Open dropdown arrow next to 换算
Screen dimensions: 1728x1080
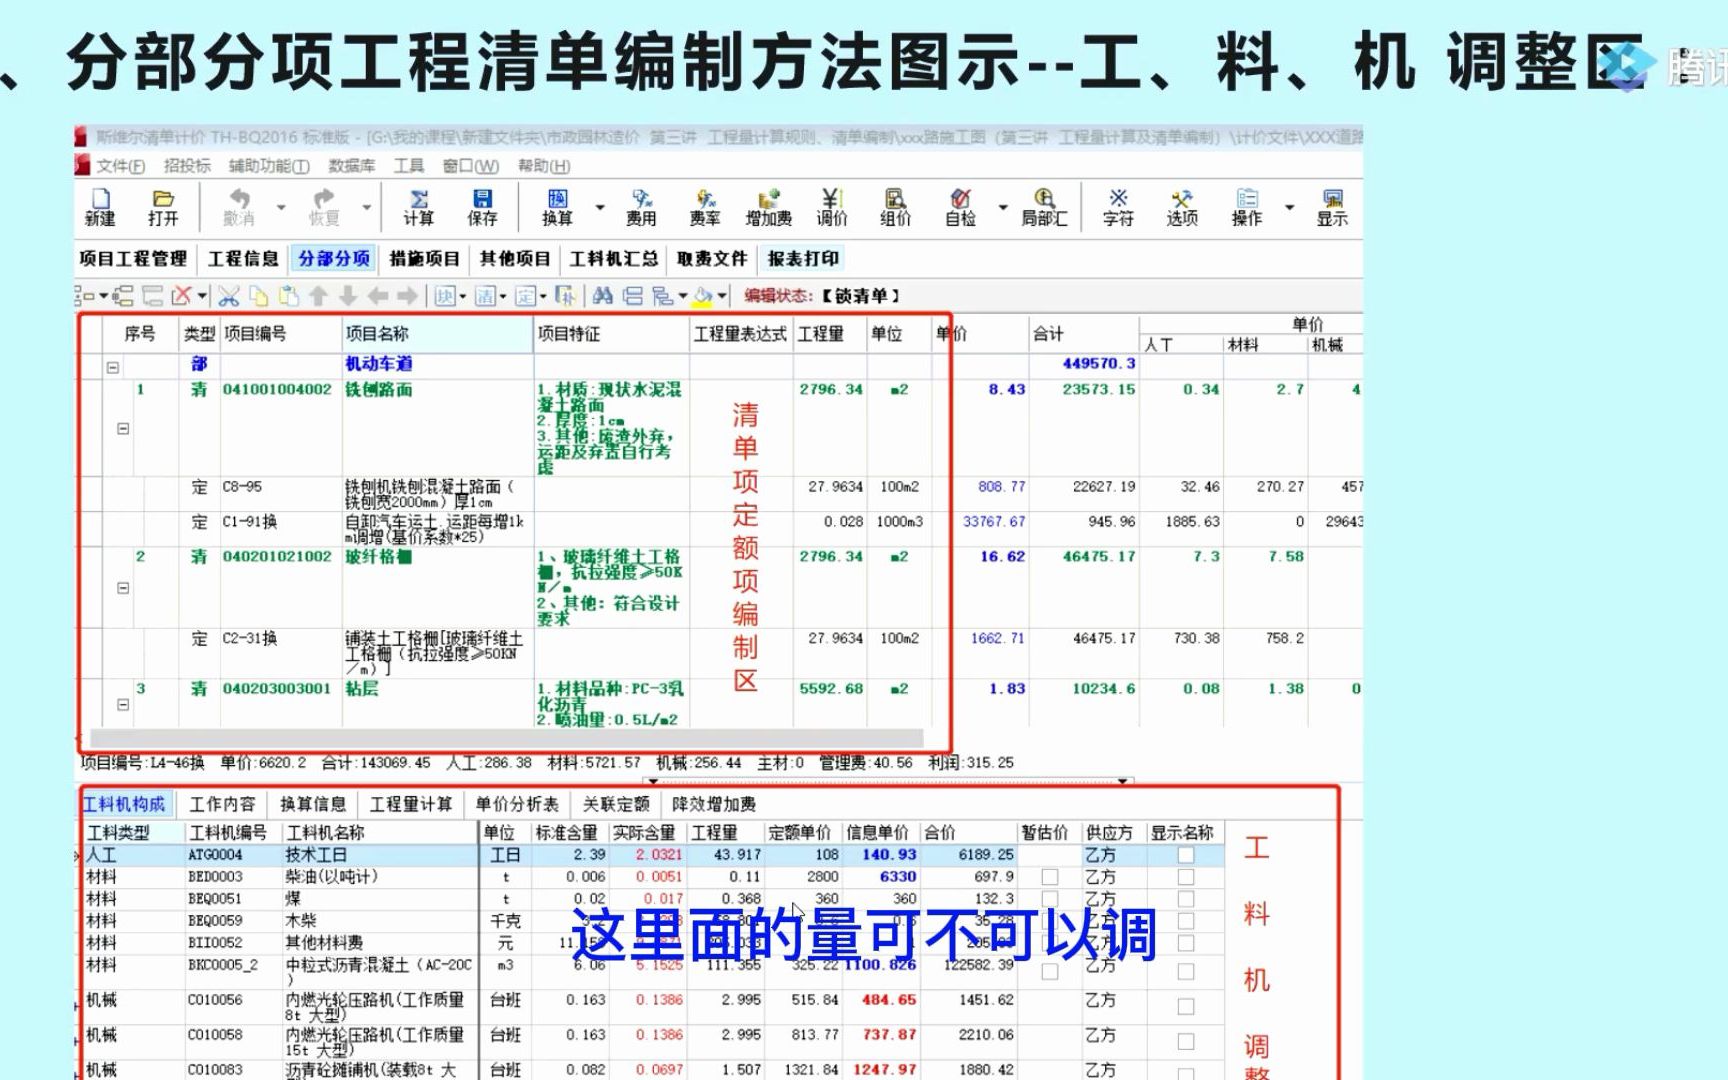(600, 207)
